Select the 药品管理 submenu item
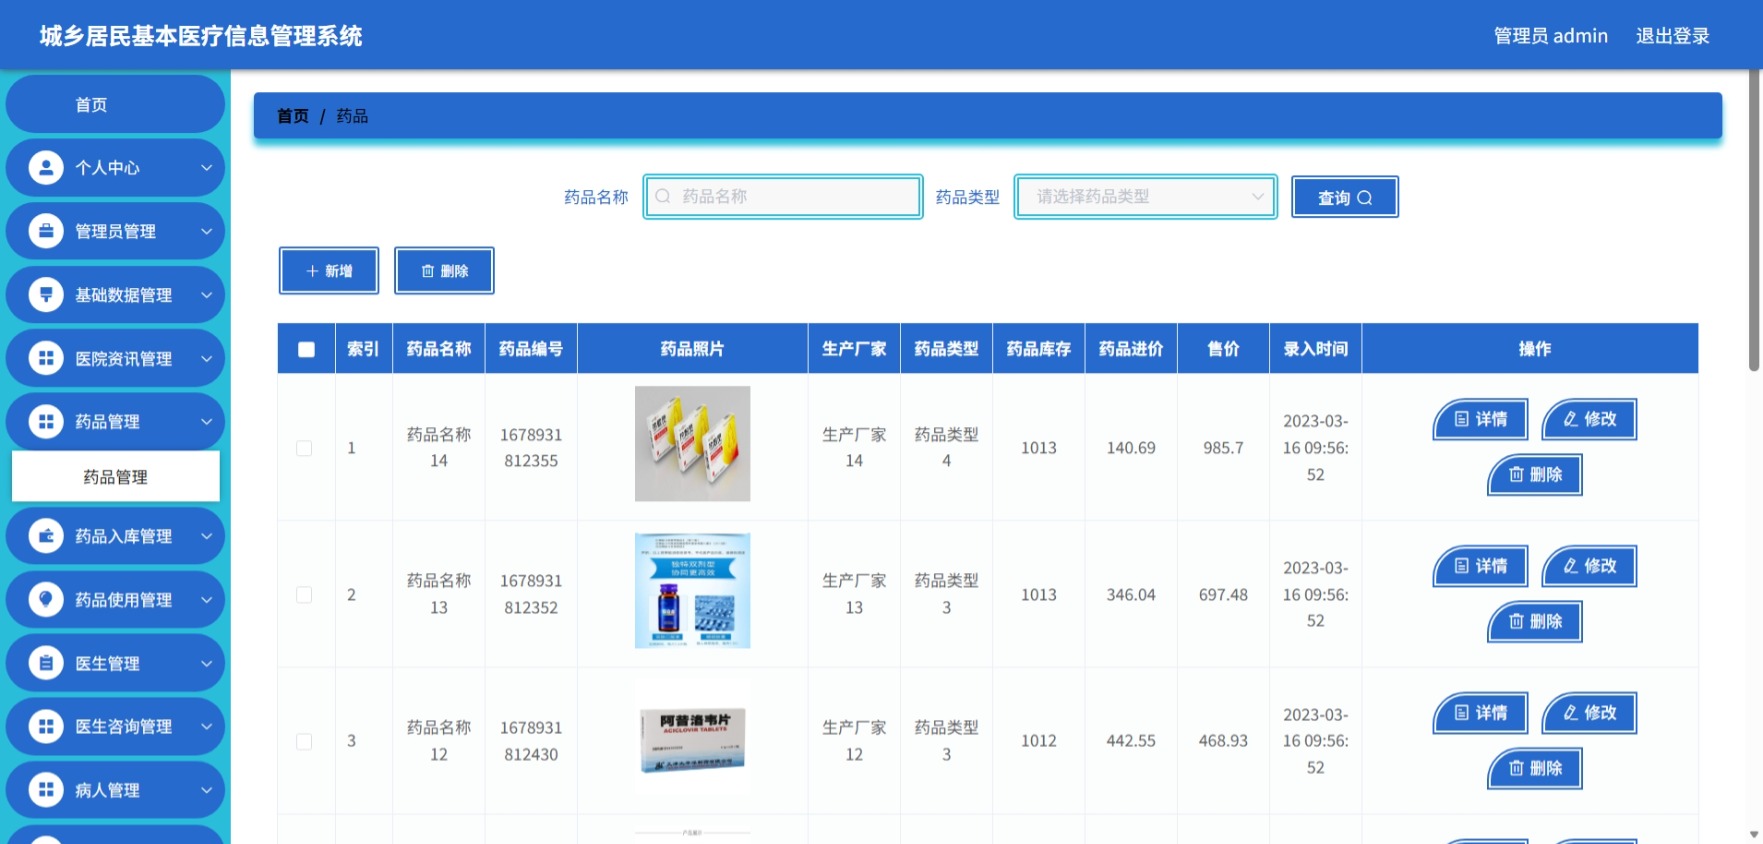This screenshot has width=1763, height=844. point(115,477)
